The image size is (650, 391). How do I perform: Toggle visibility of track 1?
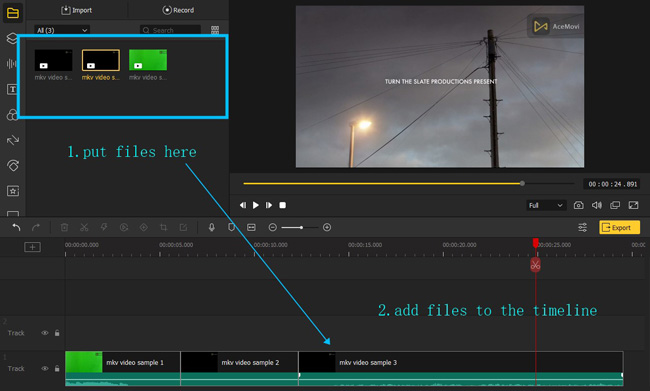tap(44, 369)
